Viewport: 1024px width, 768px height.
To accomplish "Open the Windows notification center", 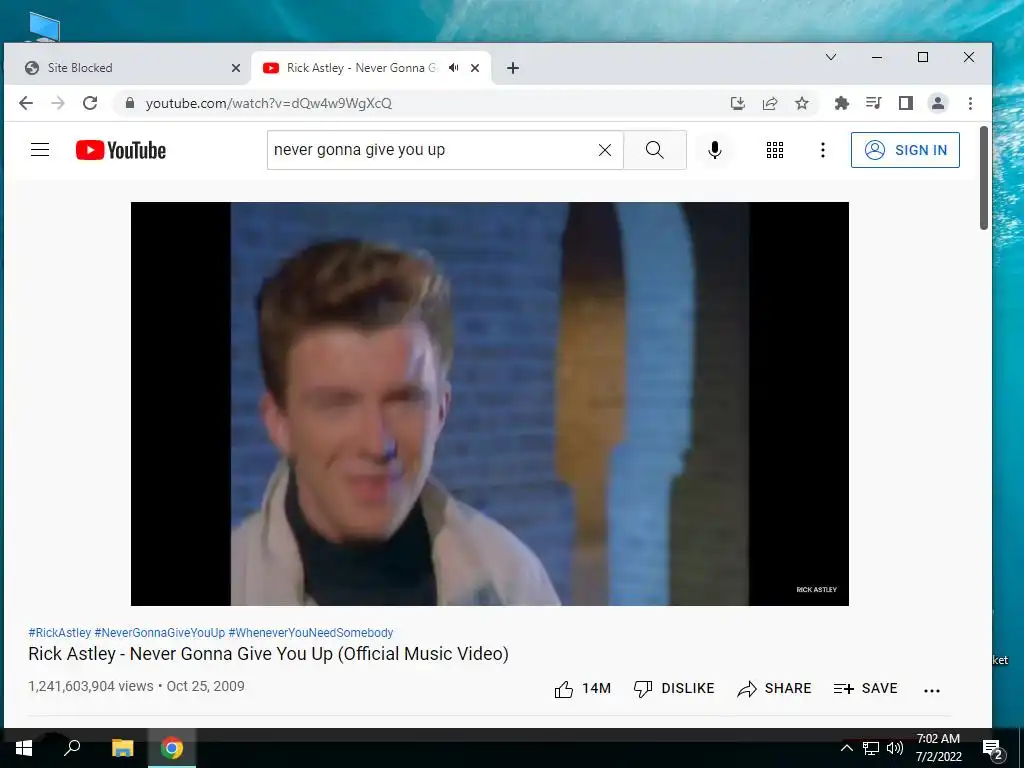I will (x=992, y=748).
